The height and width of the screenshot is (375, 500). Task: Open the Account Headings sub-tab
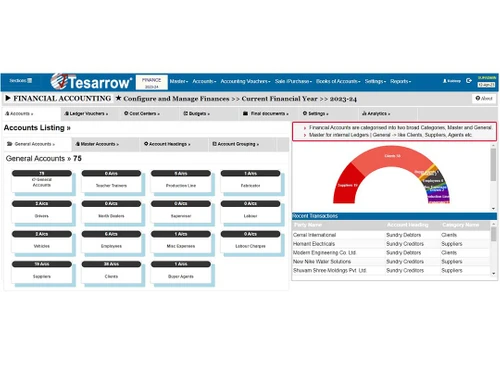[174, 144]
